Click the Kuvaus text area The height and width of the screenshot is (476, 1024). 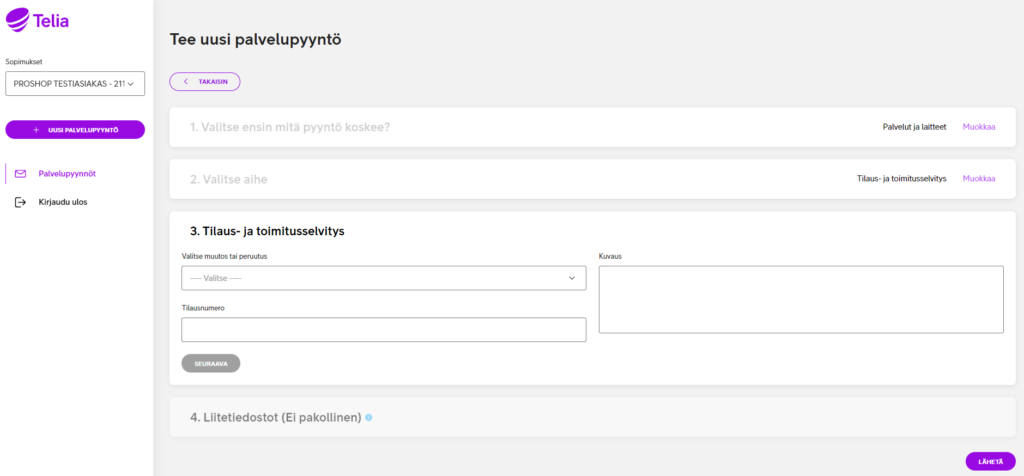point(801,300)
